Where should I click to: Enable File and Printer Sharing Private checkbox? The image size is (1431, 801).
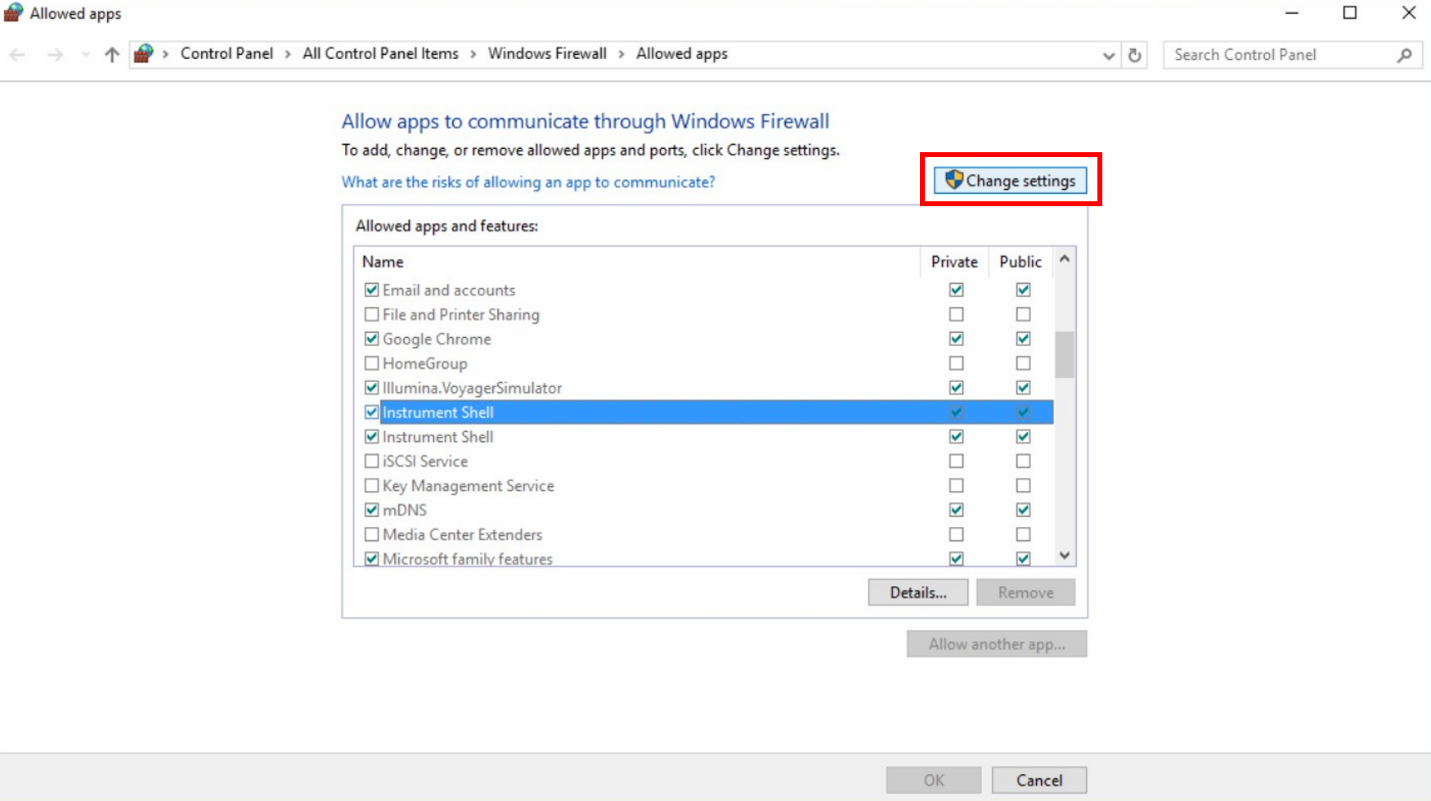956,315
